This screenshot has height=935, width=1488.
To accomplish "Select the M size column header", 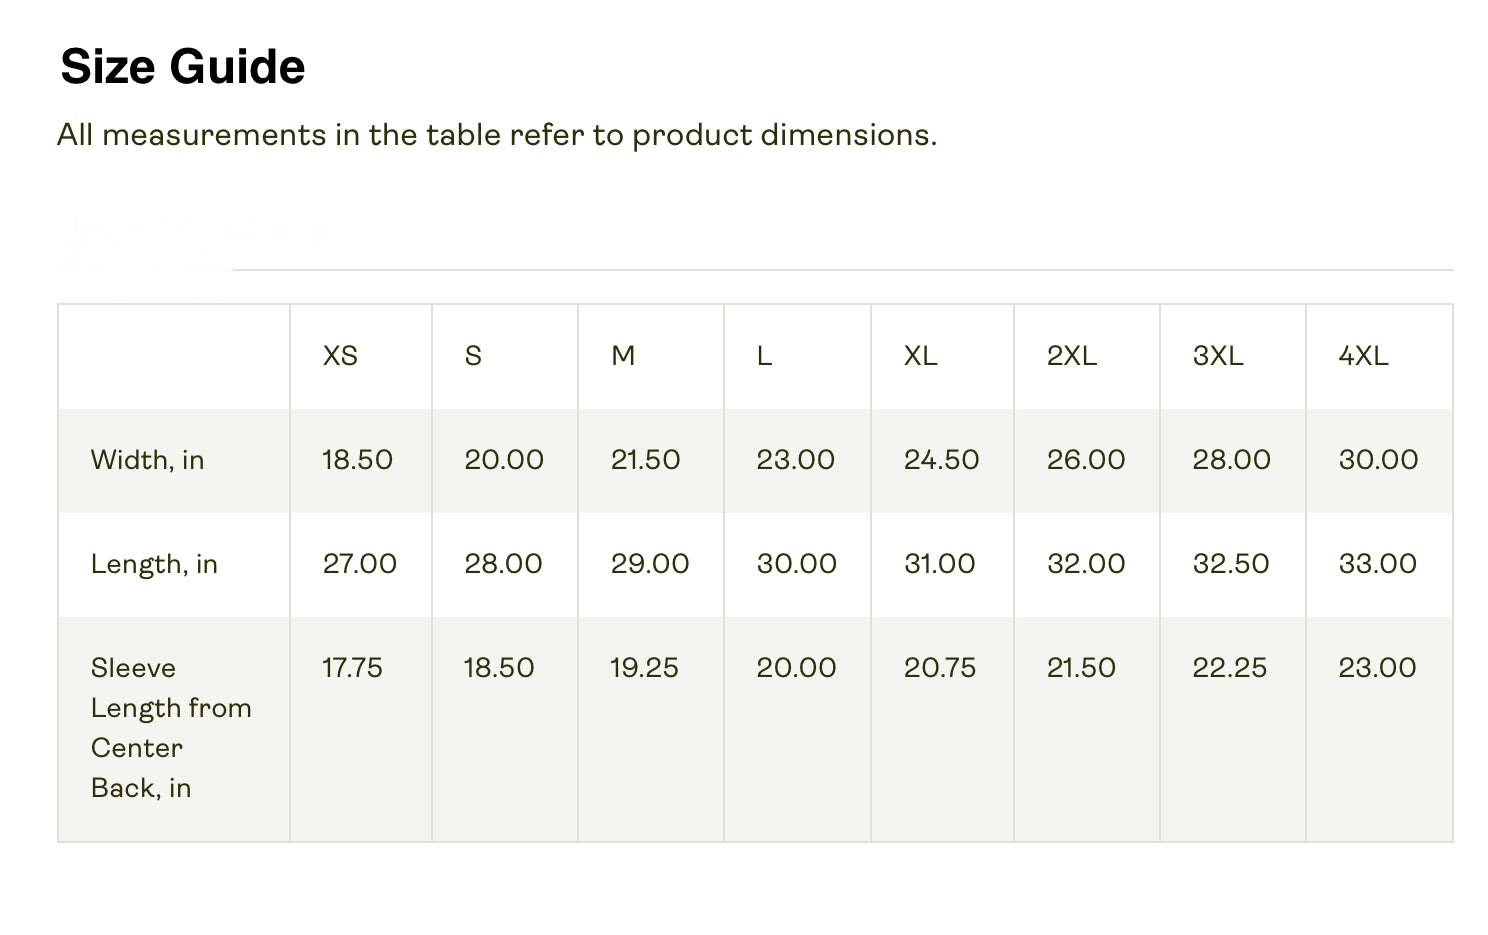I will tap(623, 356).
